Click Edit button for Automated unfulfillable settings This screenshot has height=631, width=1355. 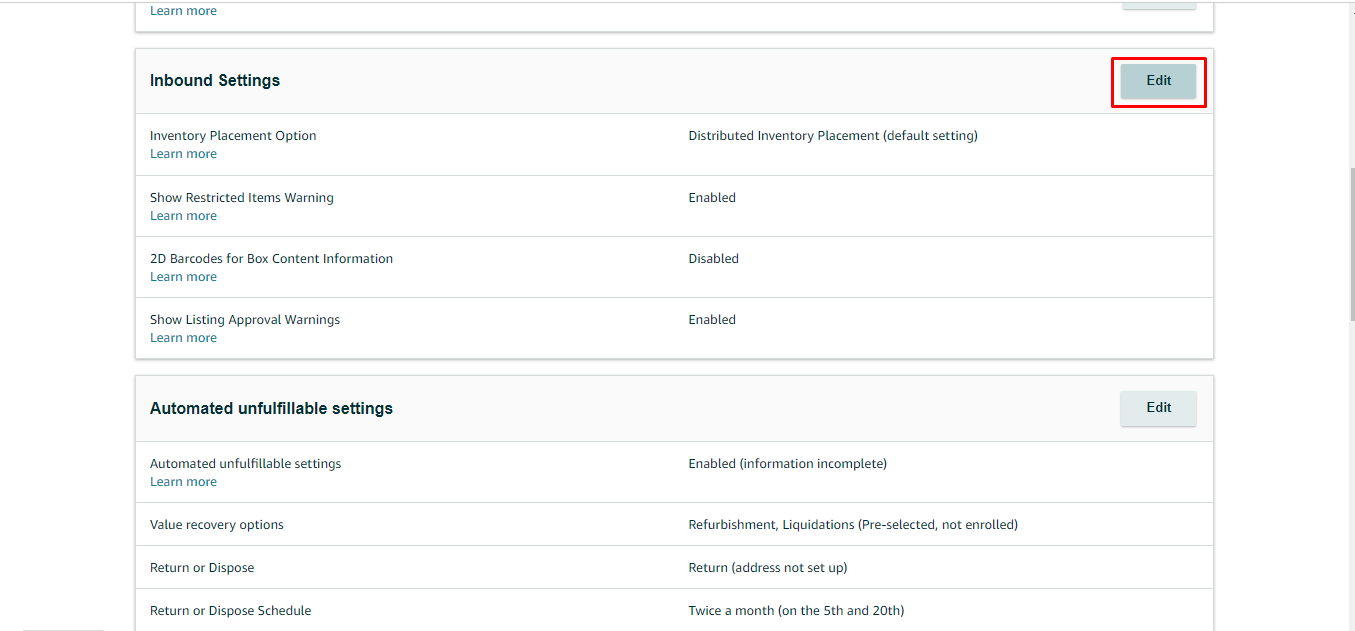tap(1158, 408)
